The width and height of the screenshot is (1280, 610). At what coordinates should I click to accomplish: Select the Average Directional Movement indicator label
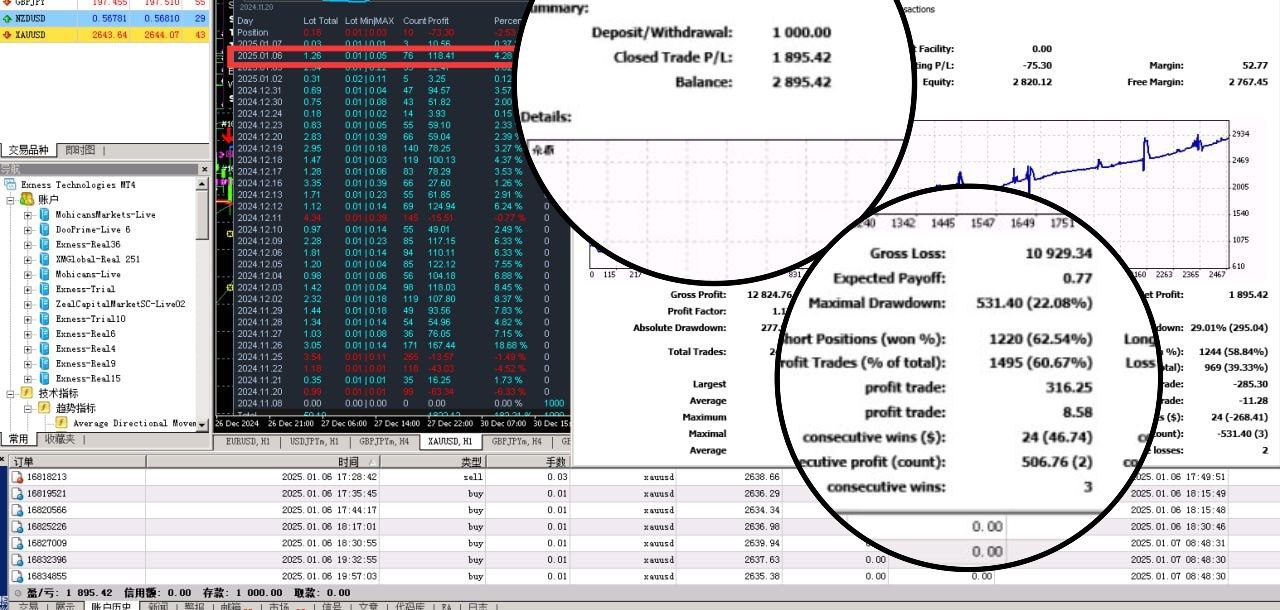[x=135, y=423]
